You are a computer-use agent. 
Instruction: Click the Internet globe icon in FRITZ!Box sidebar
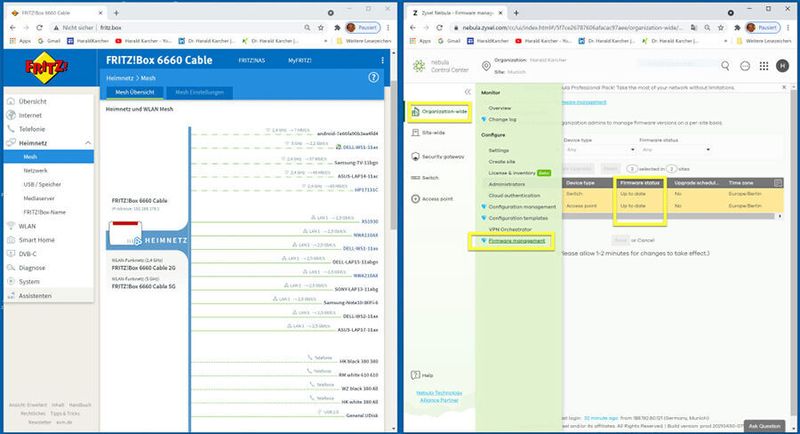(11, 115)
